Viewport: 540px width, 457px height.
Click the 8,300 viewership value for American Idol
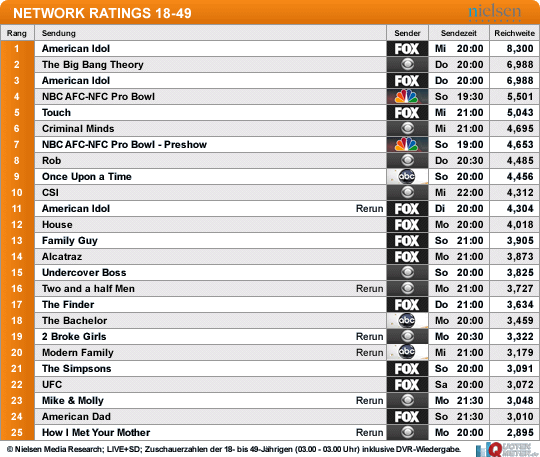[520, 49]
